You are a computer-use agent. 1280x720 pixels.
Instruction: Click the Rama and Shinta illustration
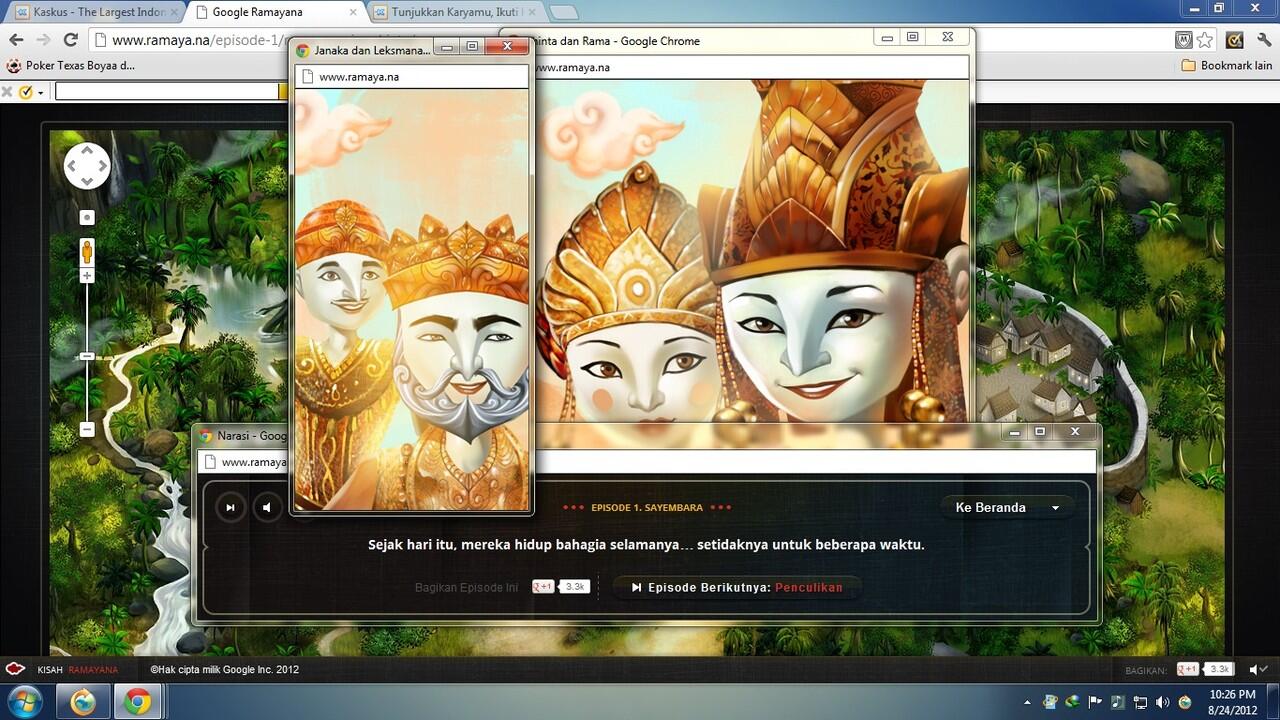click(x=752, y=250)
